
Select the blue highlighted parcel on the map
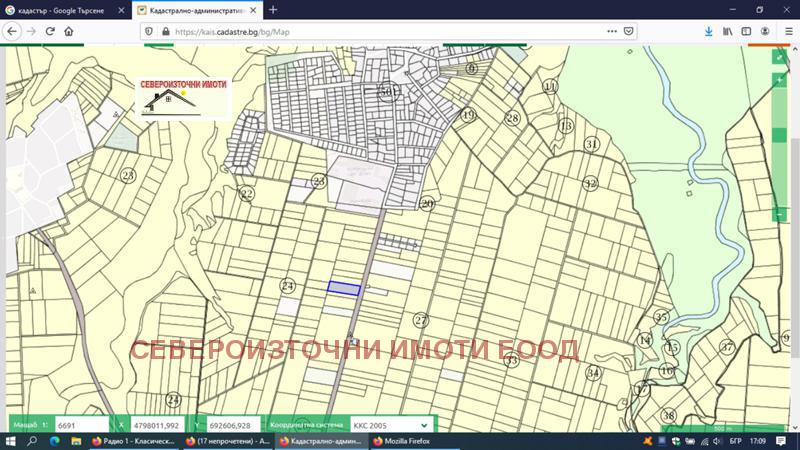(344, 288)
